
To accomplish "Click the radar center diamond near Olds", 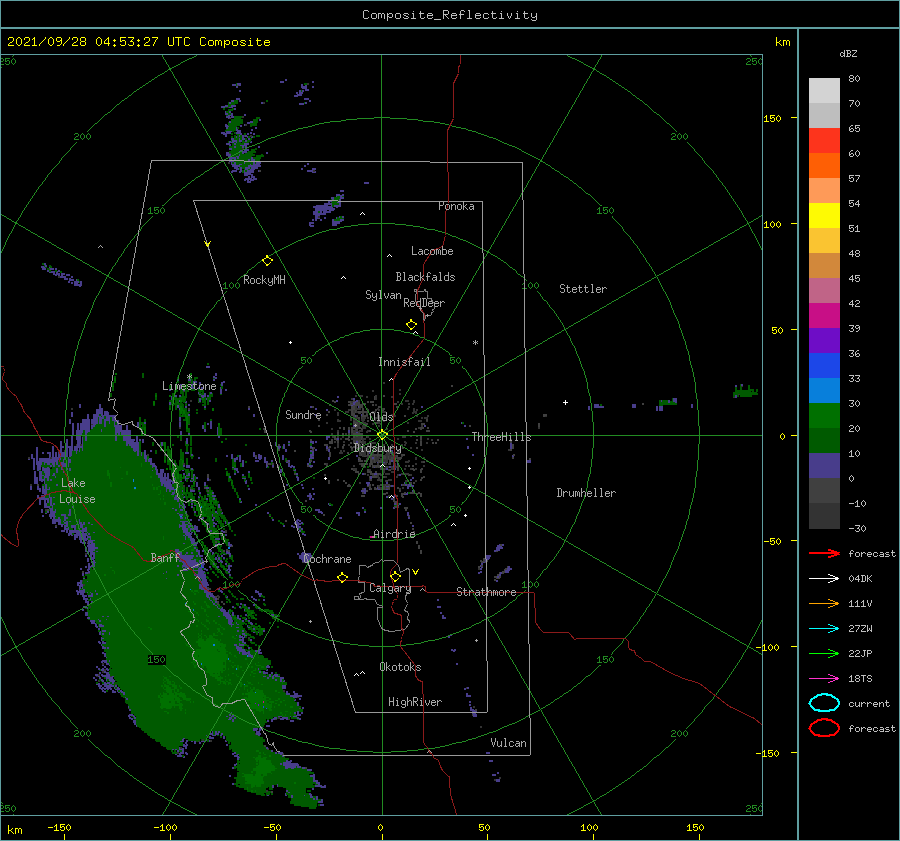I will pos(382,435).
